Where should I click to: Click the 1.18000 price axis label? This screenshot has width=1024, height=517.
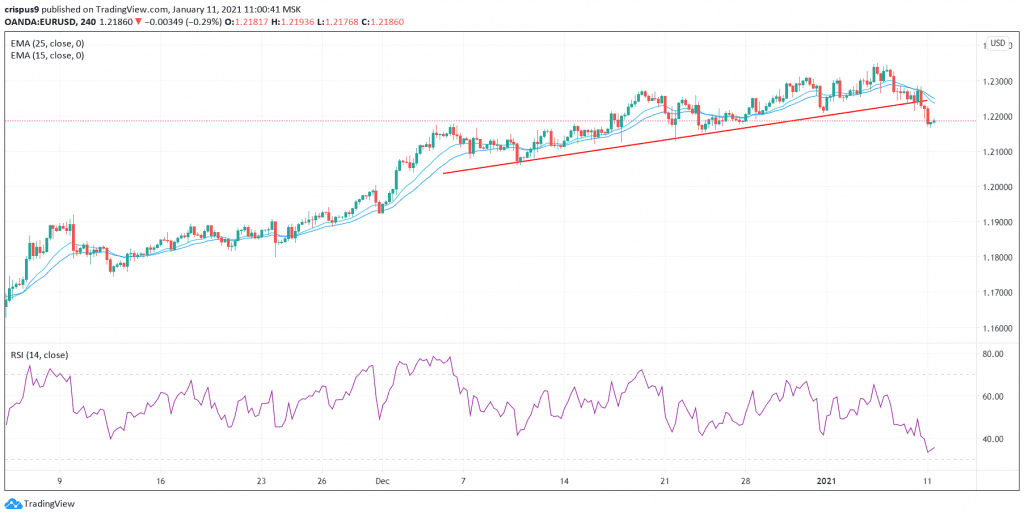click(999, 258)
